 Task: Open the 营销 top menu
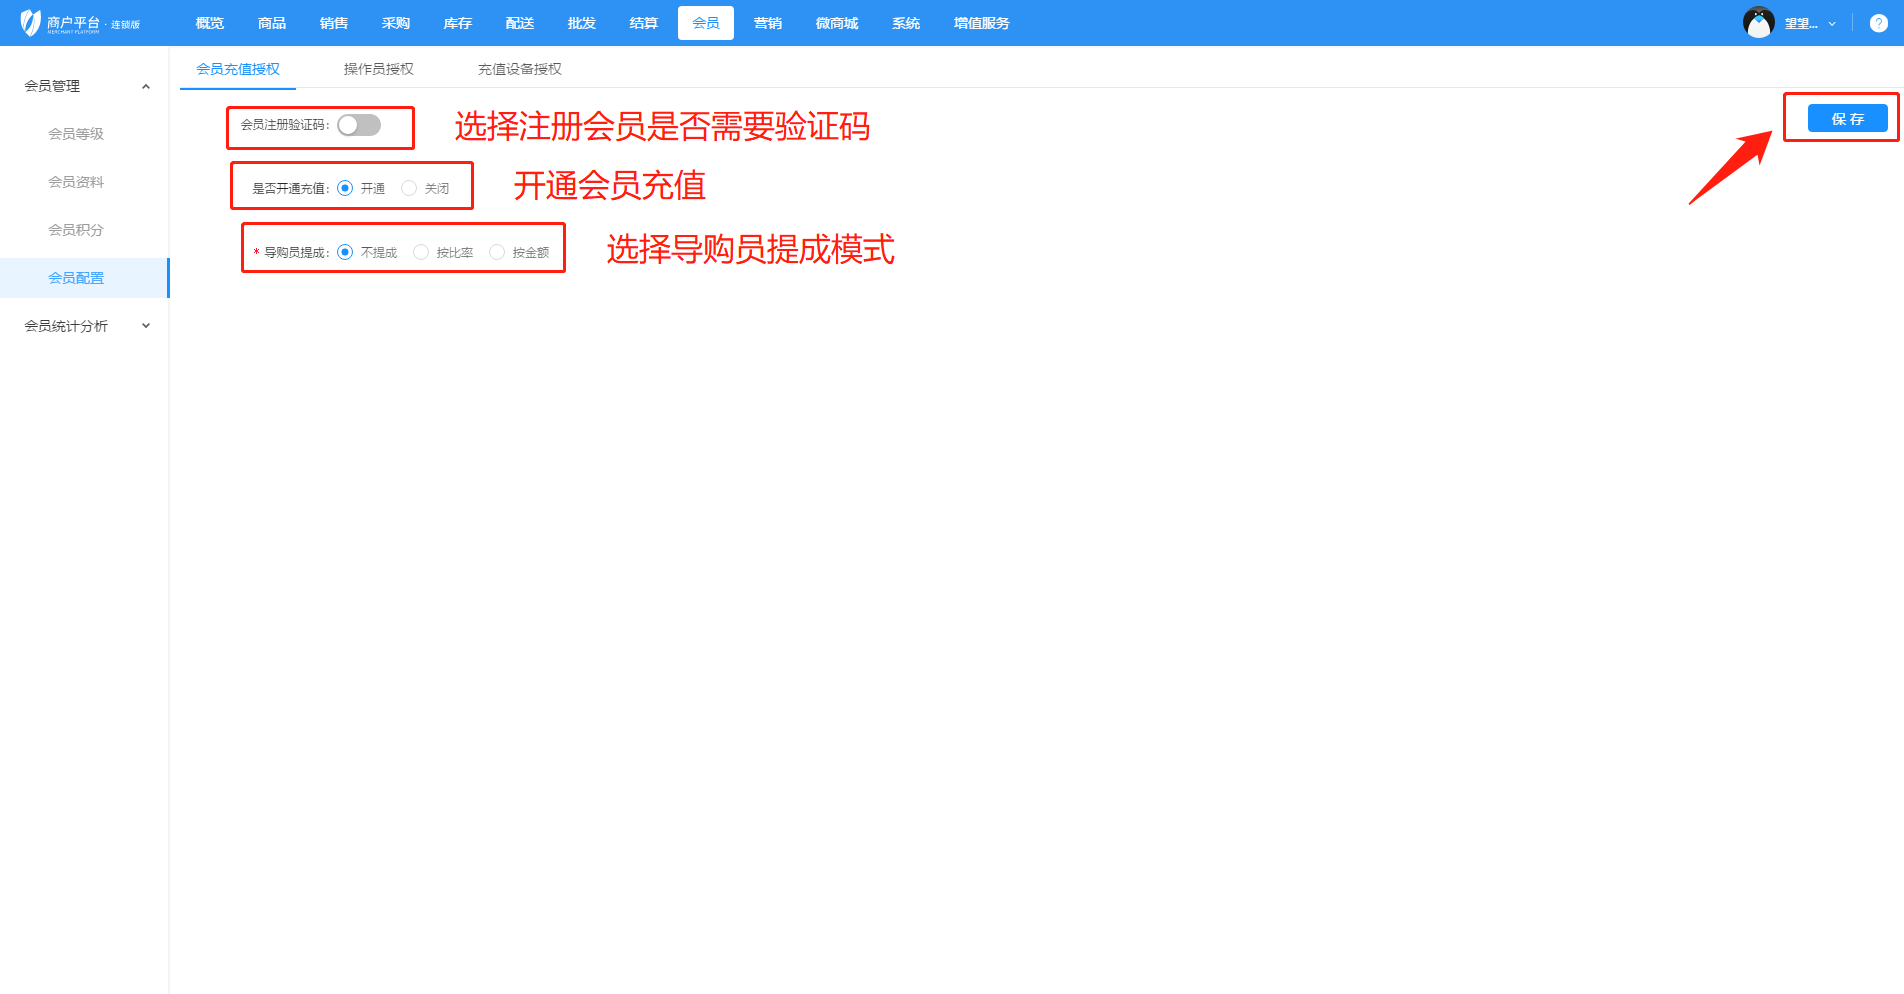coord(767,23)
